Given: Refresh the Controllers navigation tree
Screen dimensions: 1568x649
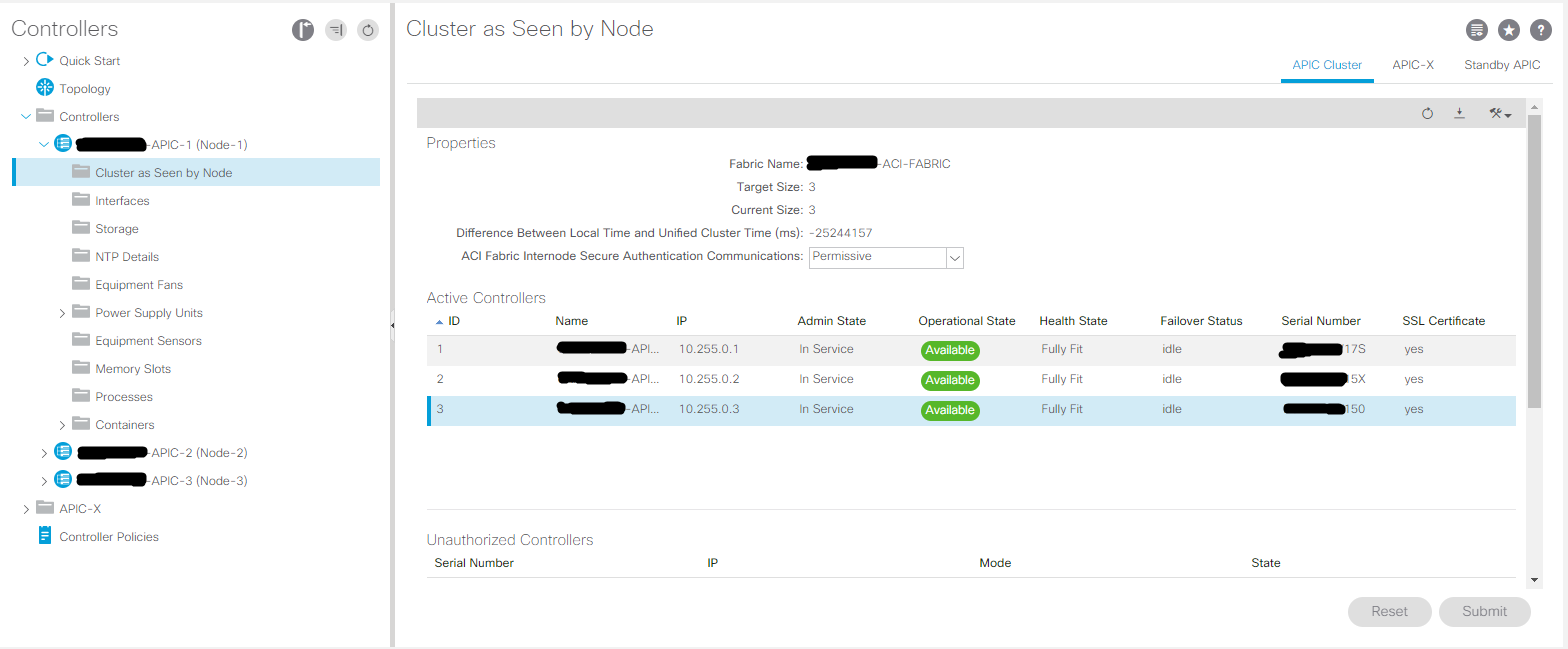Looking at the screenshot, I should pos(368,30).
